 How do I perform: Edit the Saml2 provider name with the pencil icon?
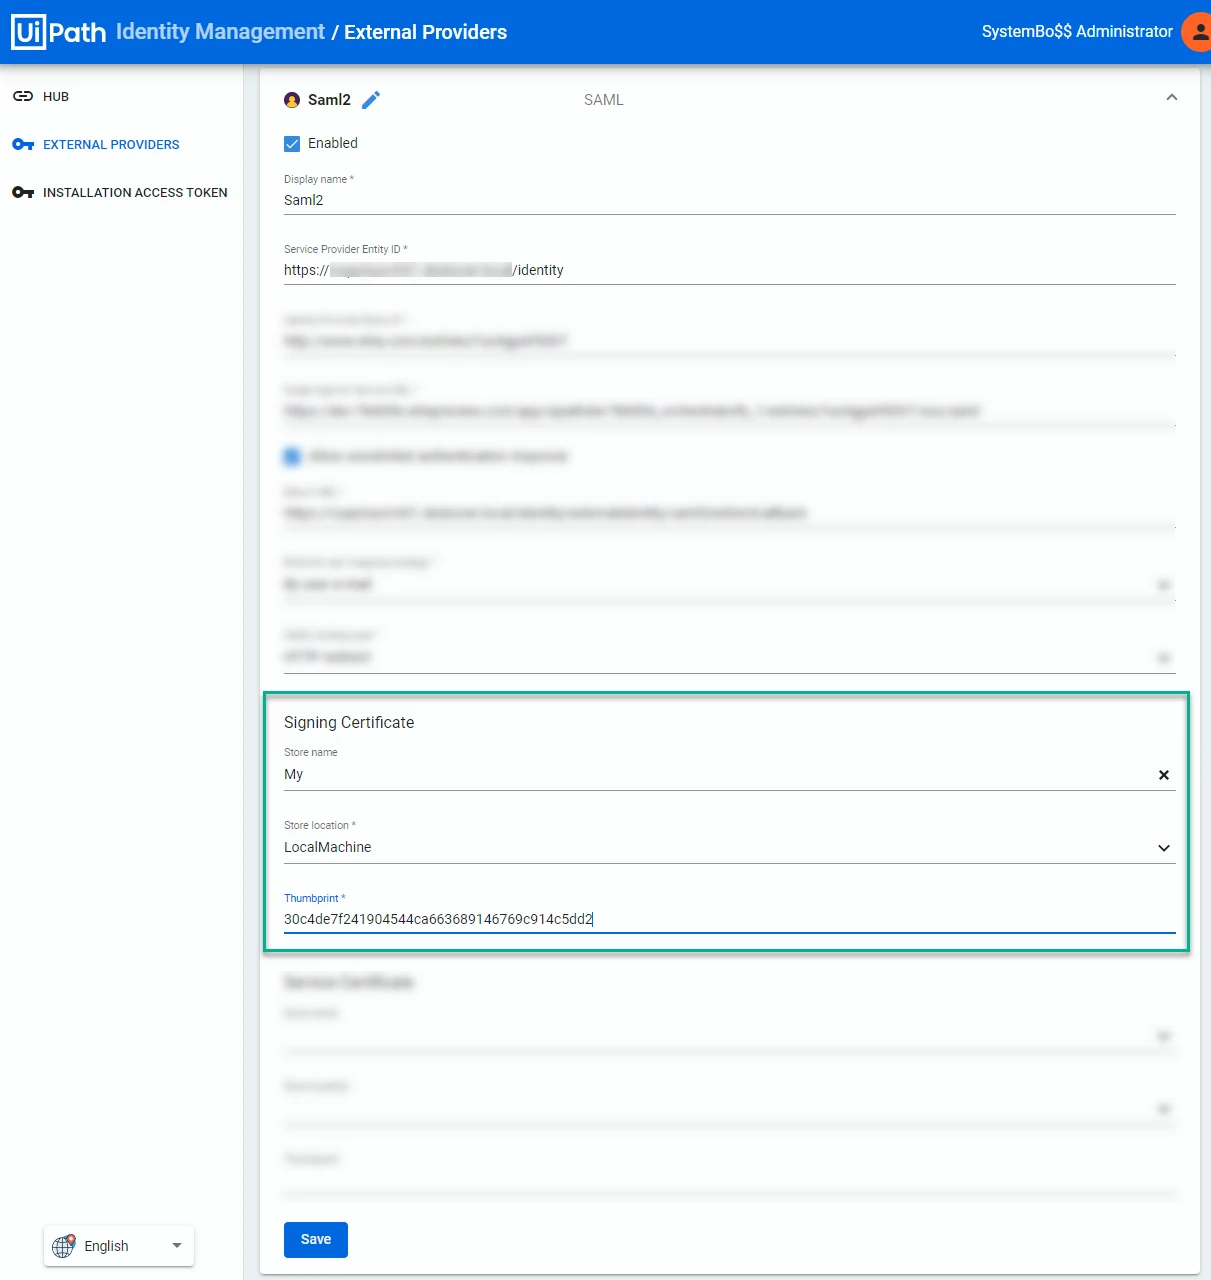(x=371, y=100)
